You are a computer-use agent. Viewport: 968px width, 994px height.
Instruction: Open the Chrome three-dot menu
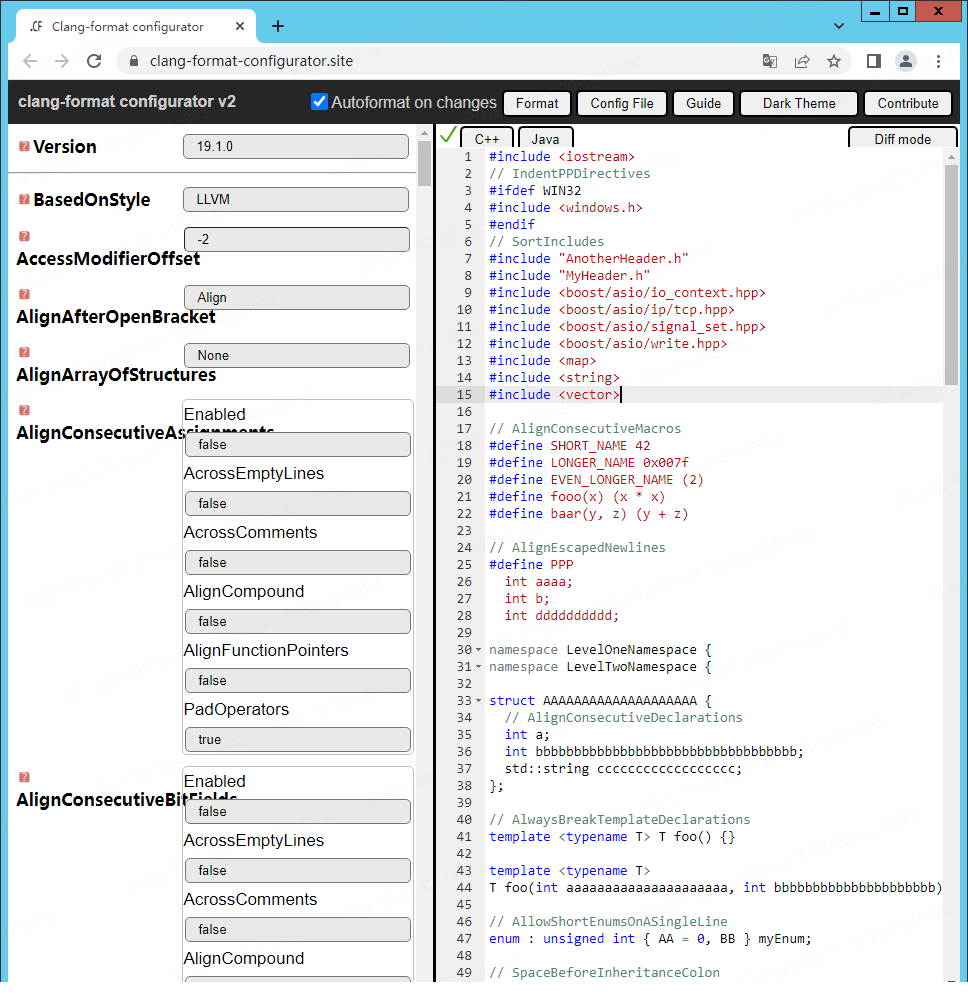(938, 61)
